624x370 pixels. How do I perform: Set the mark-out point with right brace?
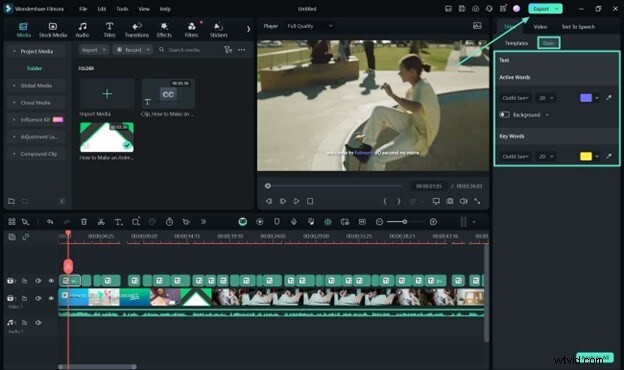[399, 201]
